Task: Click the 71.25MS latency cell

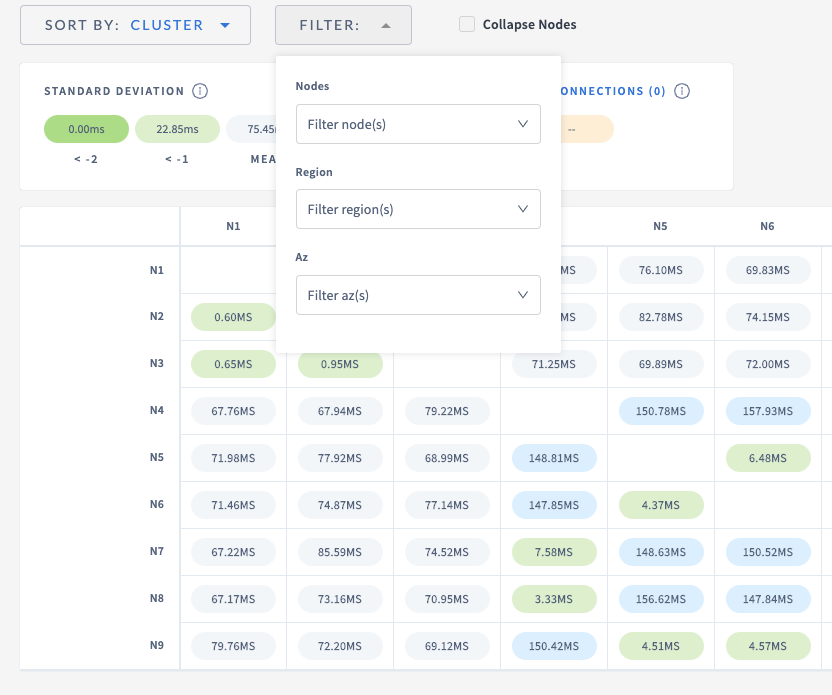Action: click(x=554, y=364)
